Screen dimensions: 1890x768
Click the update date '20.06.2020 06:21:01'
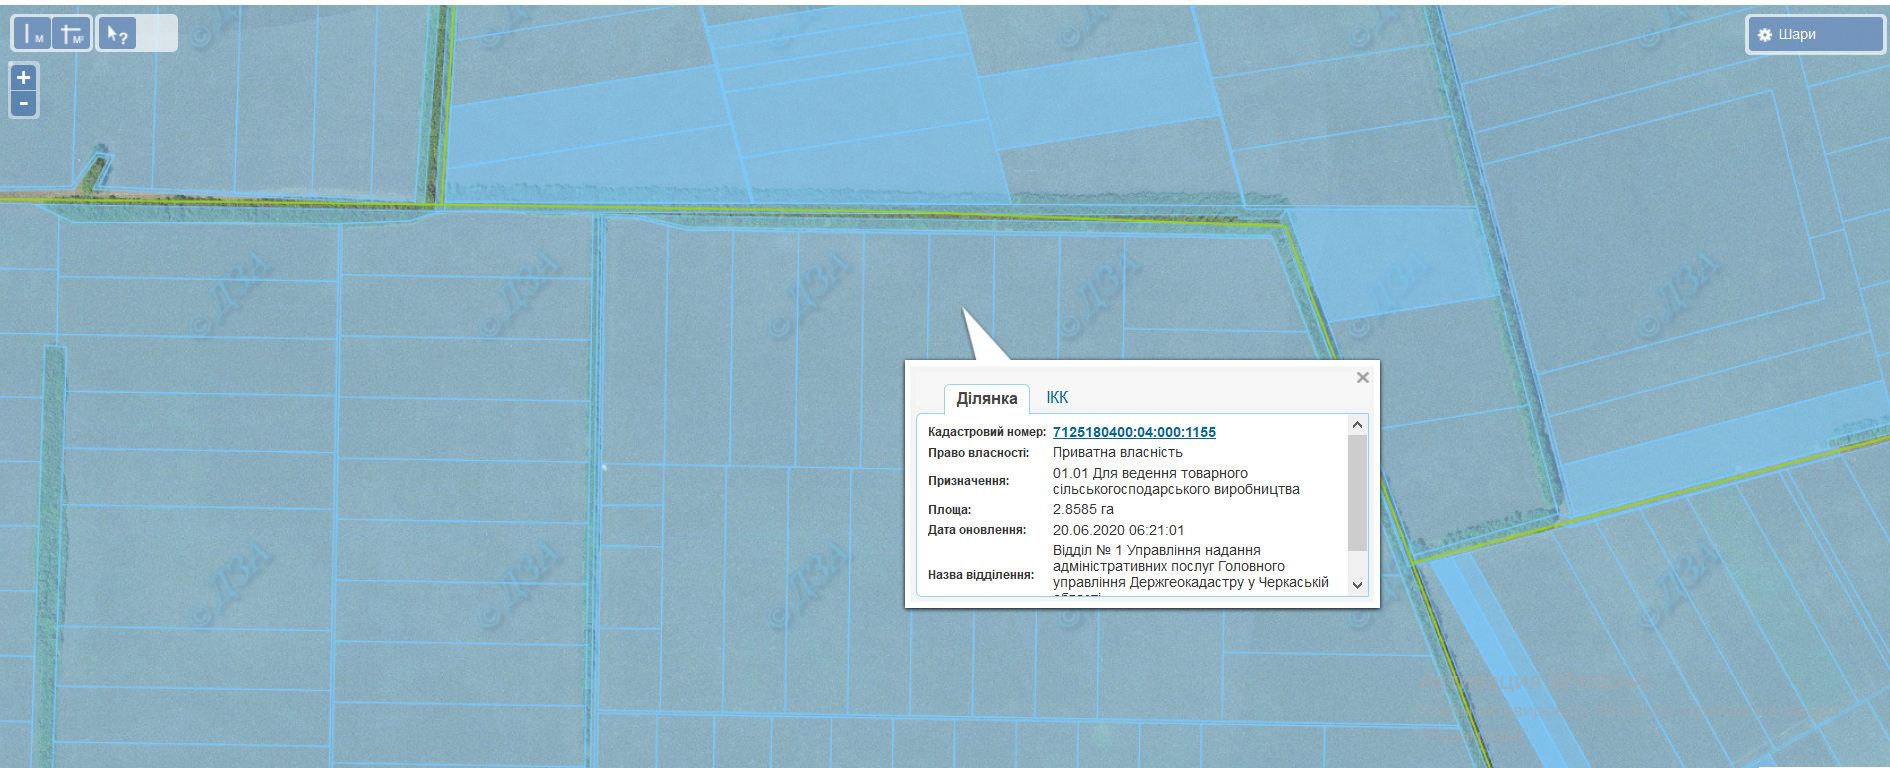click(1118, 530)
